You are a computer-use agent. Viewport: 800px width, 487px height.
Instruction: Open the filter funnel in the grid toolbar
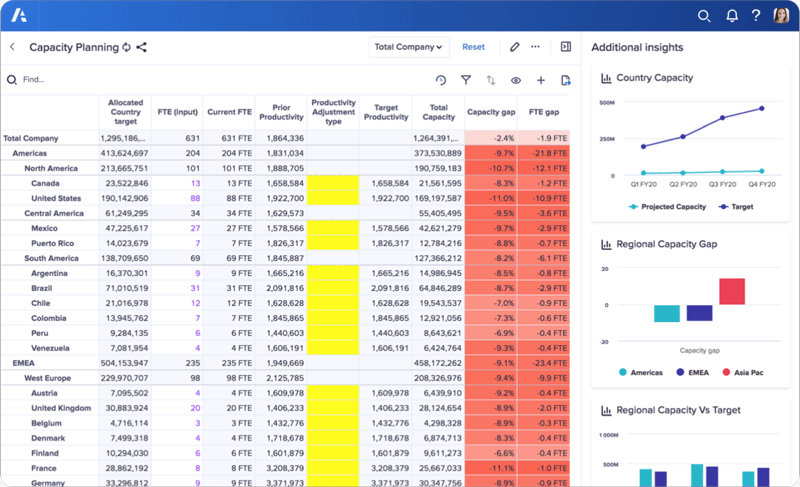click(466, 80)
